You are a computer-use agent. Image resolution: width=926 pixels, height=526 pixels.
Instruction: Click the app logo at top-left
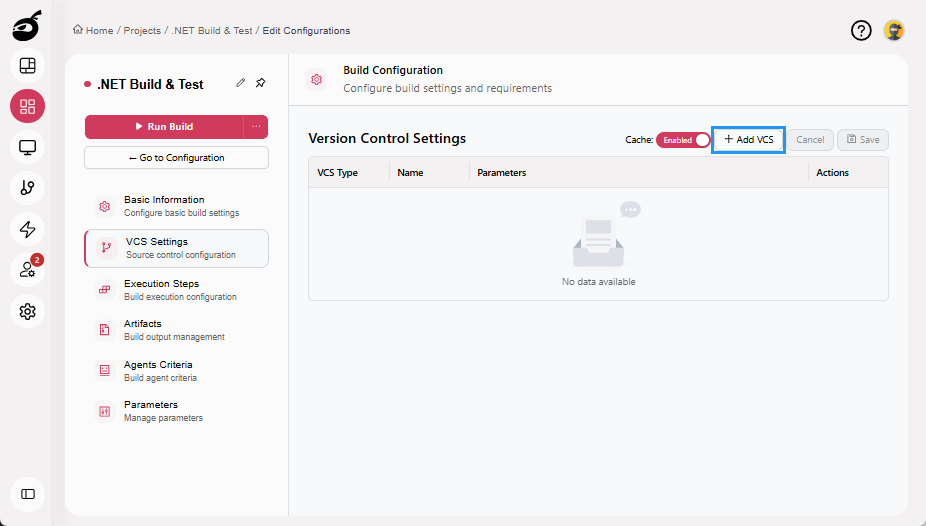pyautogui.click(x=27, y=26)
